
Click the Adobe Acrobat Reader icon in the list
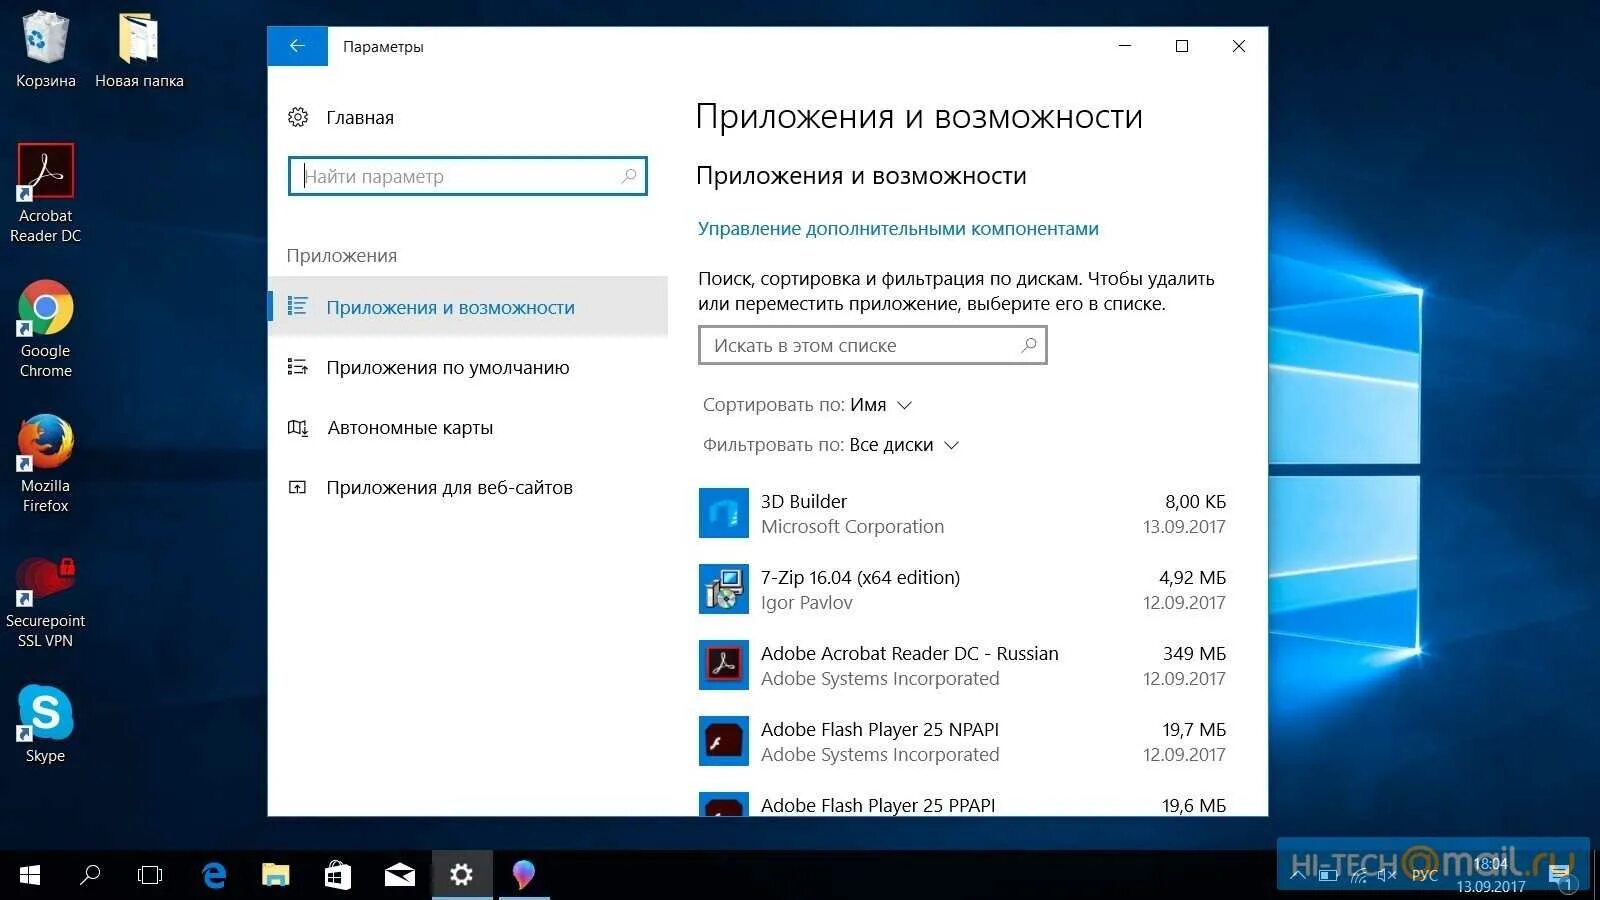pos(723,665)
